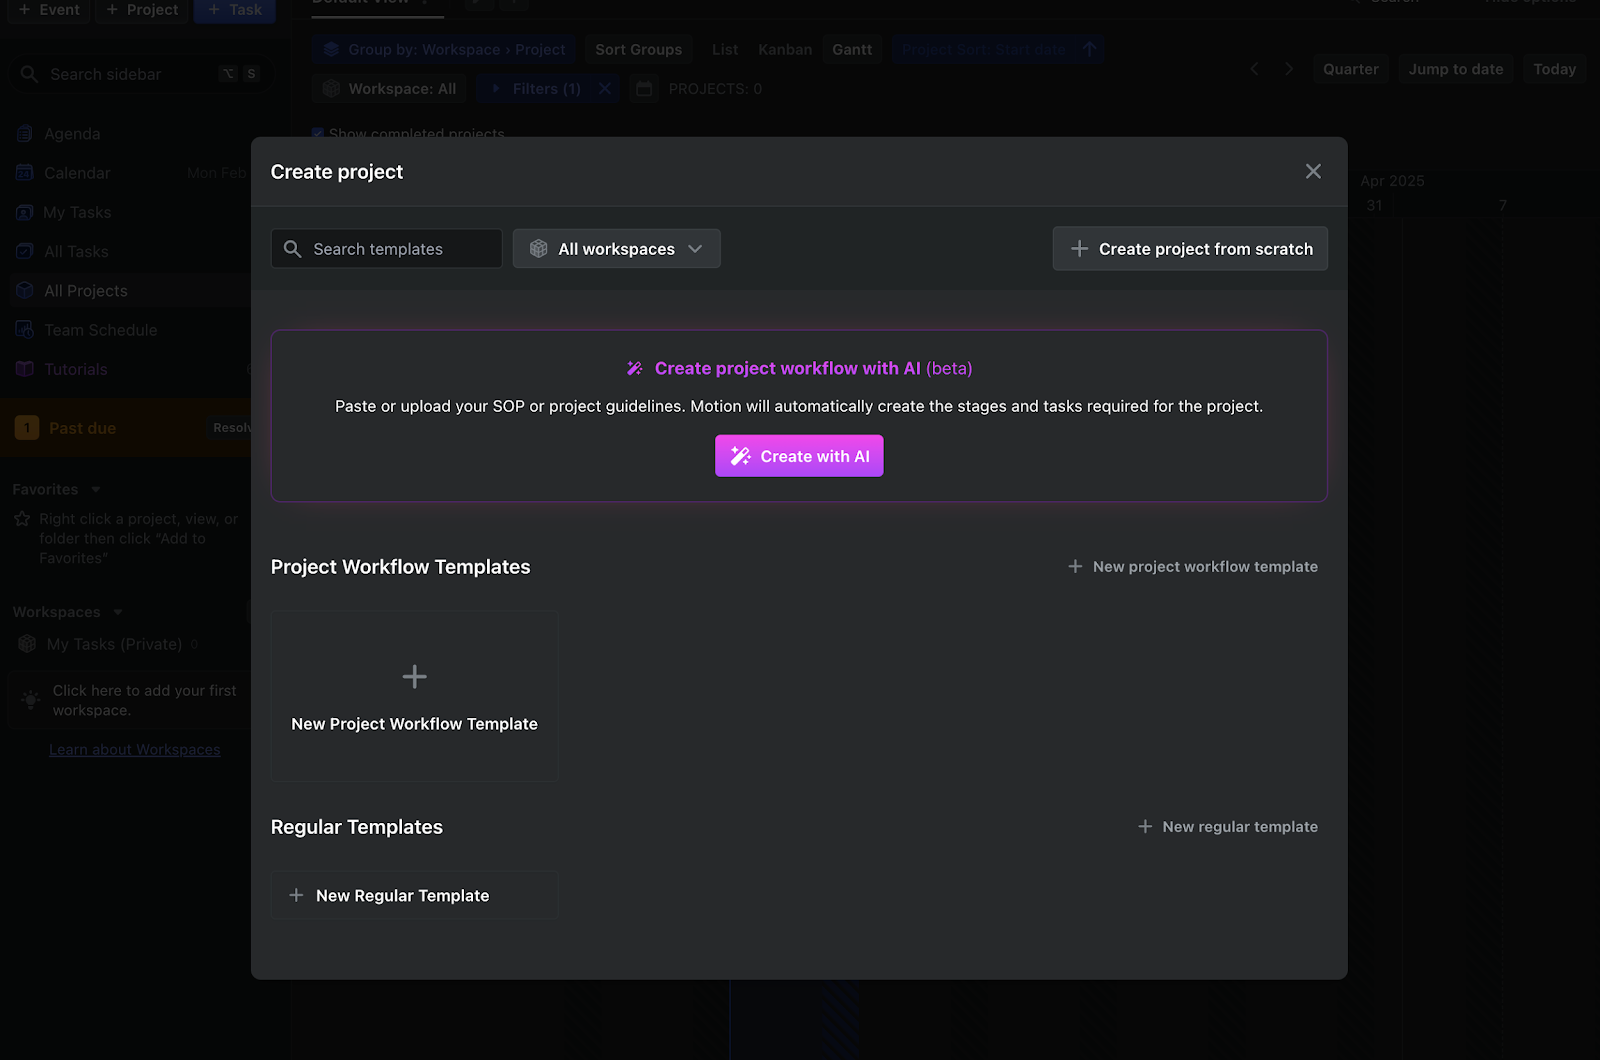Screen dimensions: 1600x1060
Task: Open Calendar in the sidebar
Action: pyautogui.click(x=77, y=173)
